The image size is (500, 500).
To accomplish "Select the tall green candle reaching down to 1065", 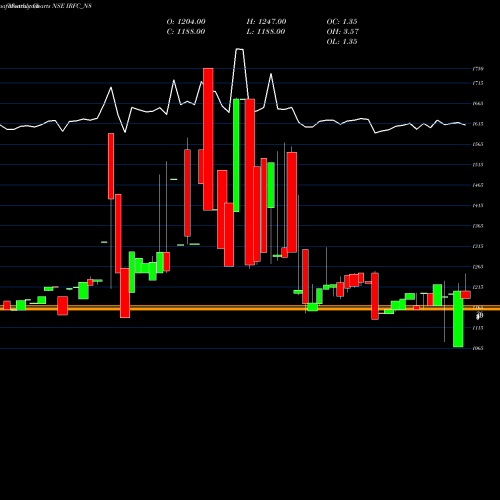I will [458, 319].
